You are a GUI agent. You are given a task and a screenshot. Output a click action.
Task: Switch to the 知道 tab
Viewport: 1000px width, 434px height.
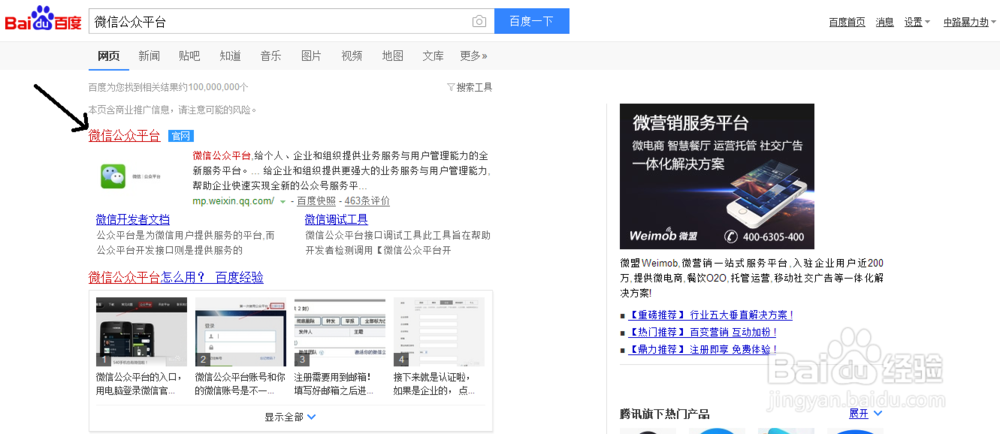coord(230,56)
